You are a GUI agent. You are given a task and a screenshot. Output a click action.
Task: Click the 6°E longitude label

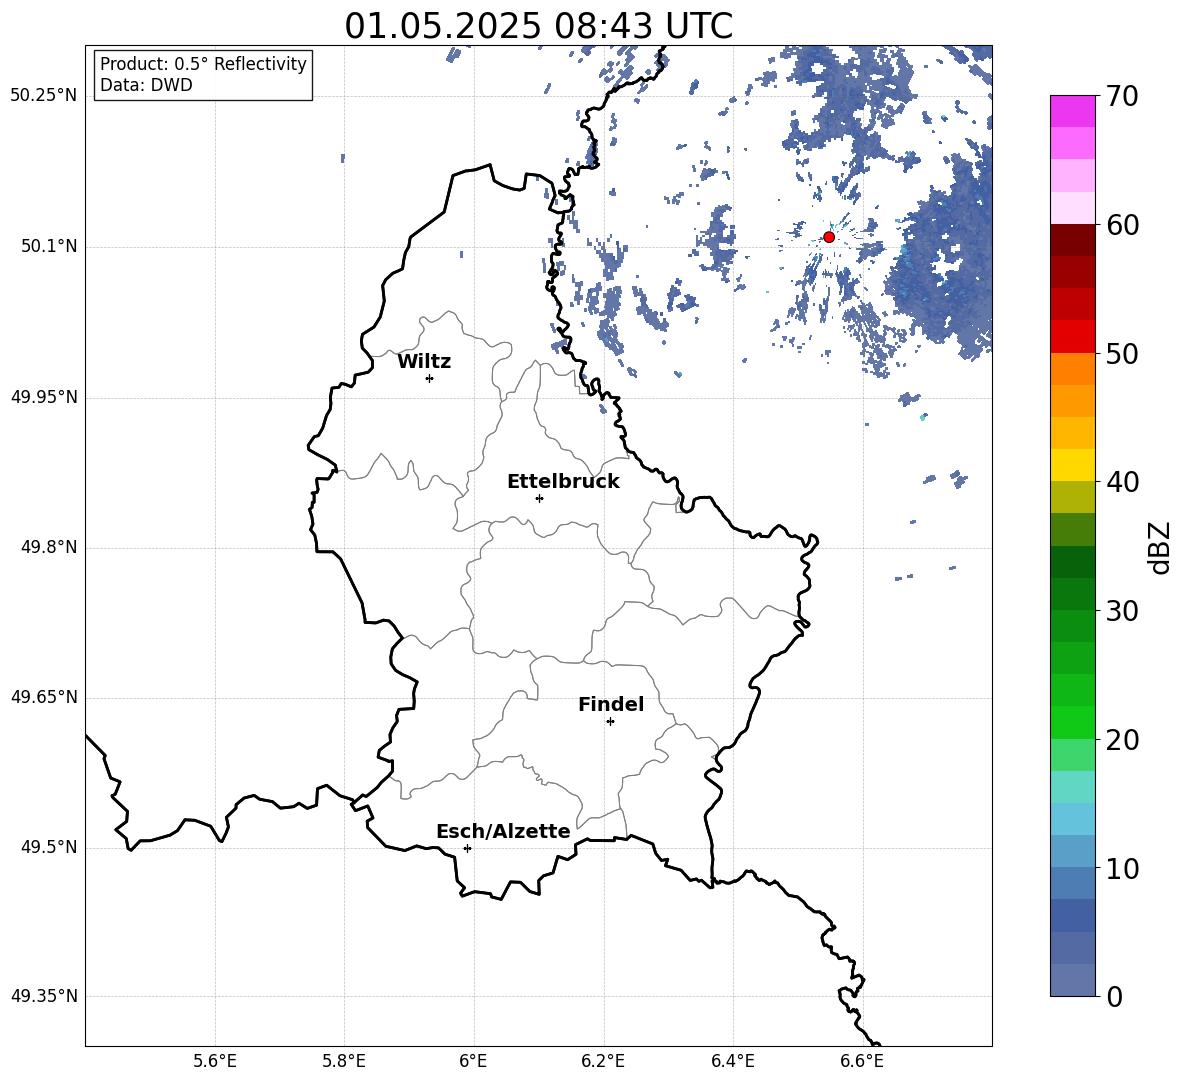[473, 1061]
